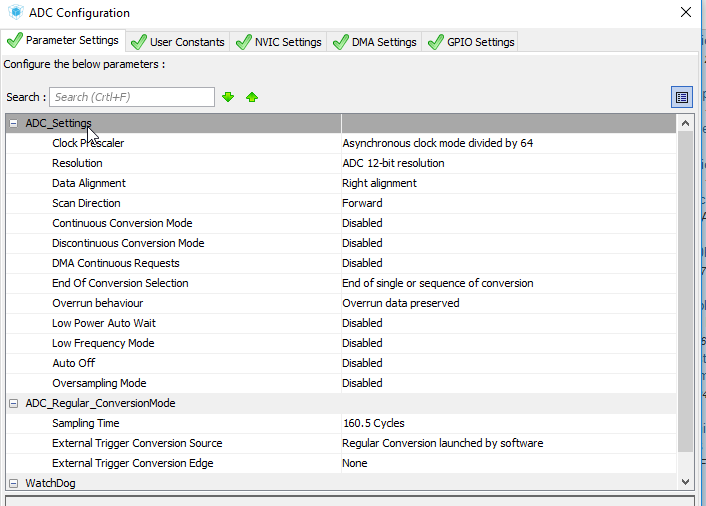Collapse the WatchDog group
The width and height of the screenshot is (706, 506).
click(x=14, y=483)
